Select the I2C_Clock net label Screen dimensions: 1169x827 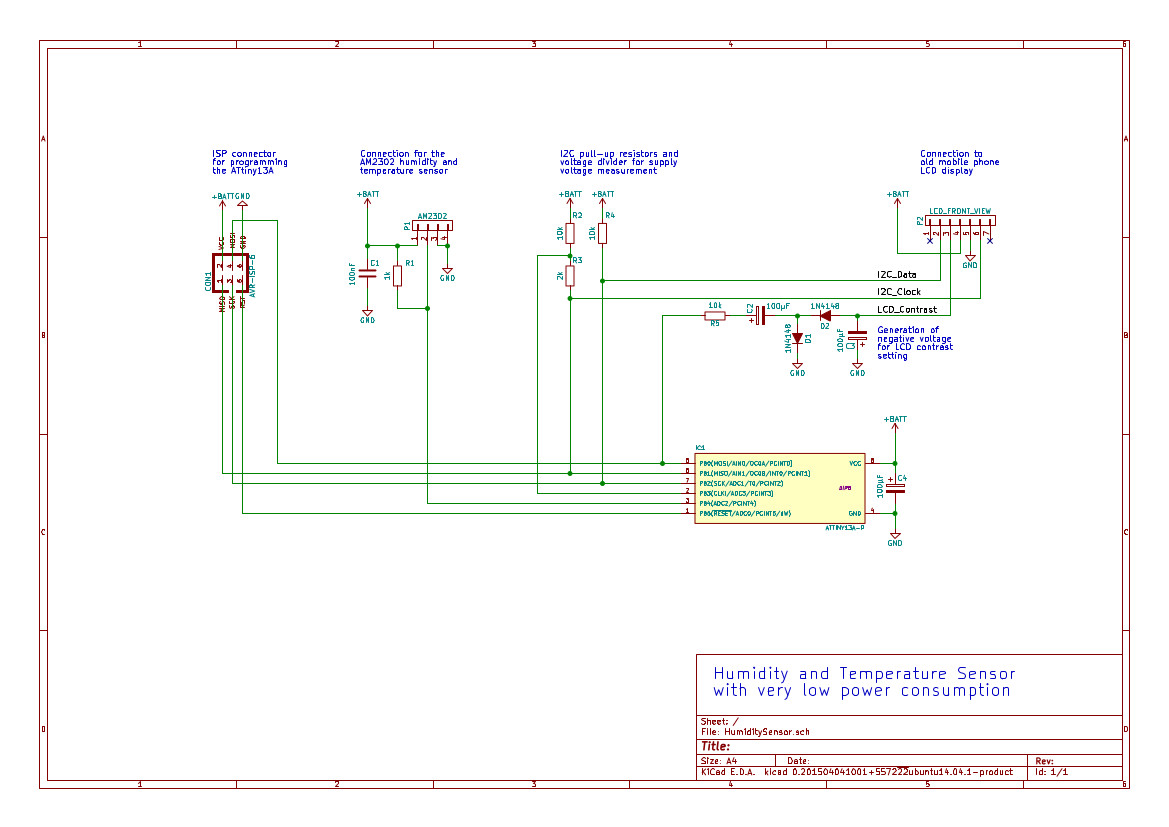point(898,292)
